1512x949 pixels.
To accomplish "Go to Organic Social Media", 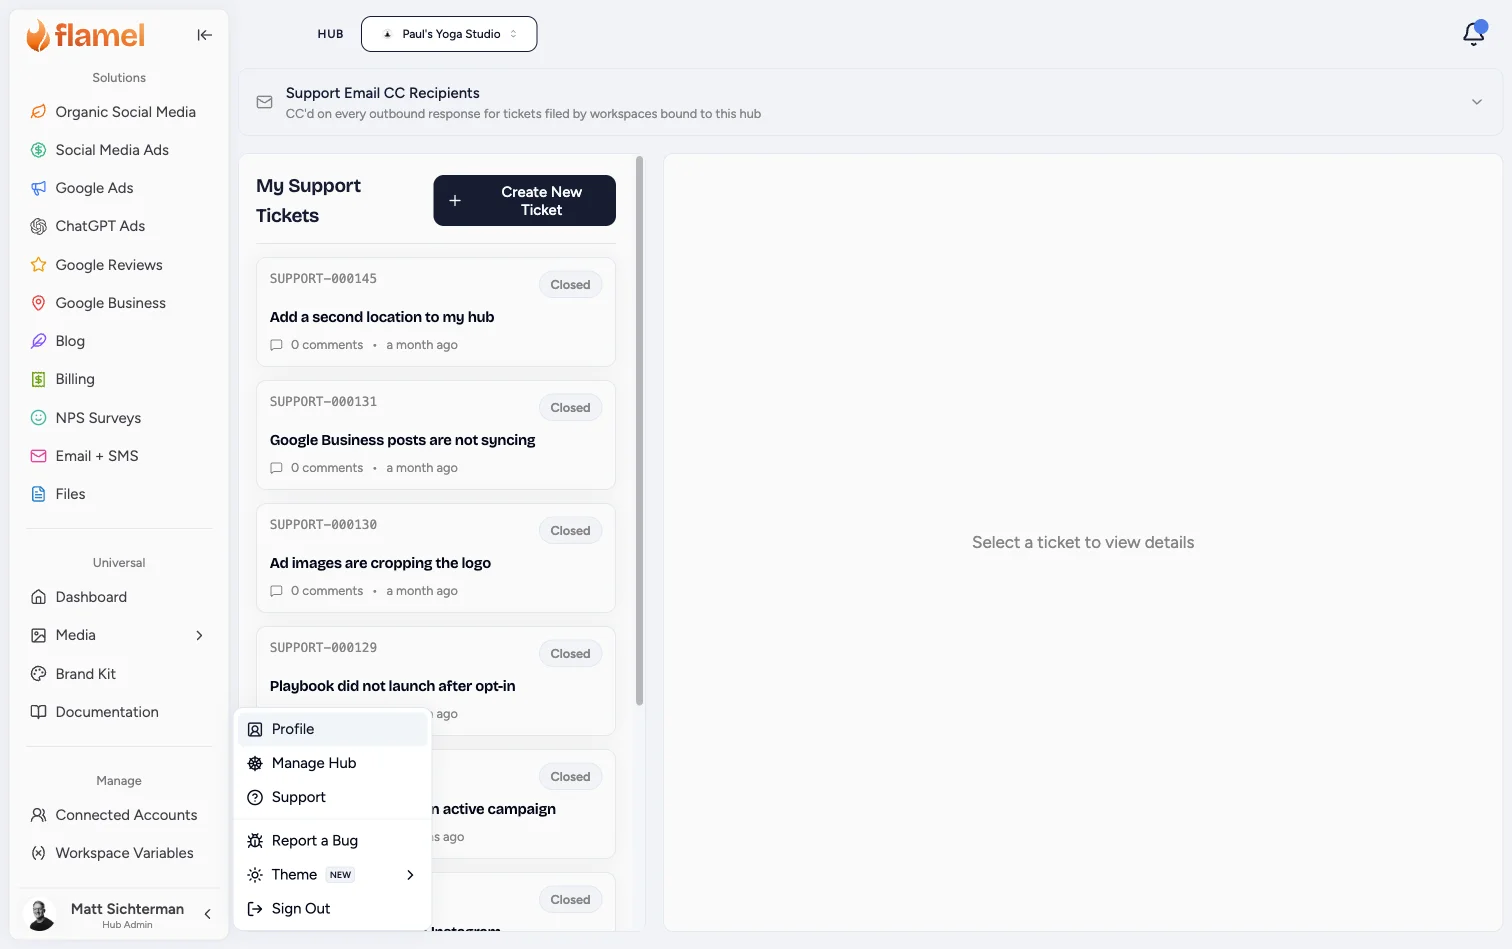I will pyautogui.click(x=119, y=112).
